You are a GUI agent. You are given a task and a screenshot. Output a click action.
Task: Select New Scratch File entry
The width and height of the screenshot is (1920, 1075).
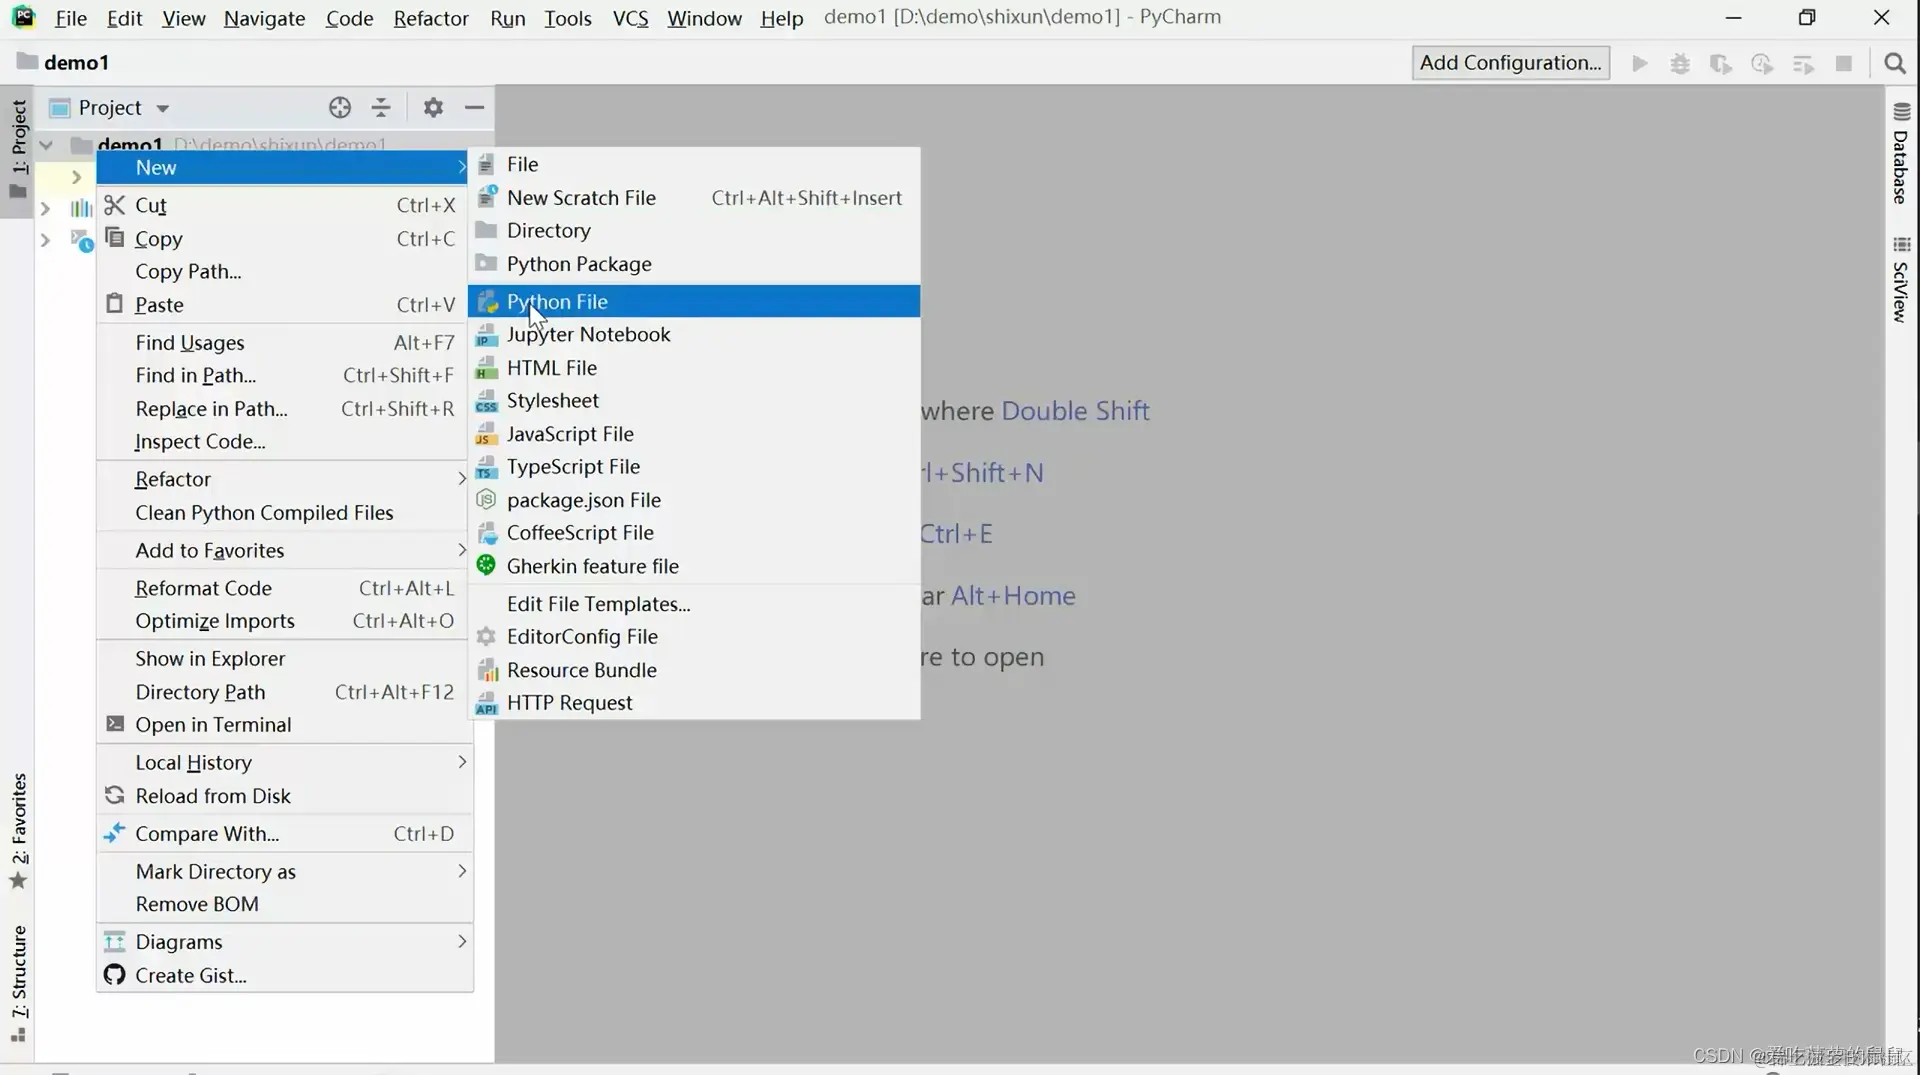coord(694,198)
